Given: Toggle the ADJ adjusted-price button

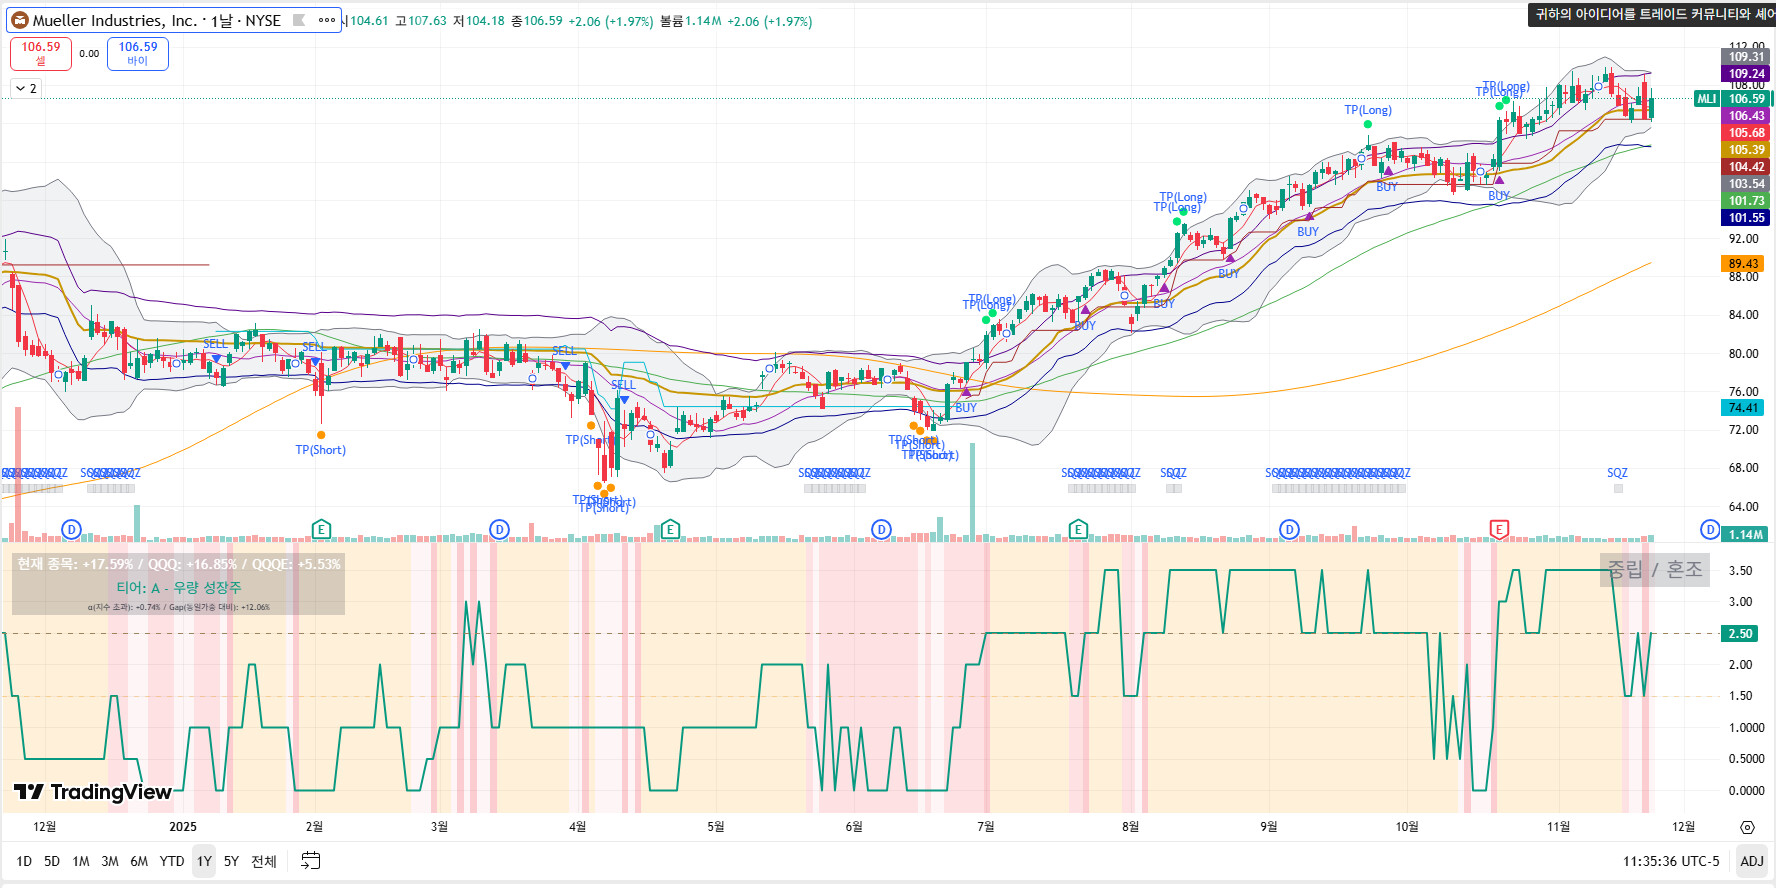Looking at the screenshot, I should pyautogui.click(x=1752, y=861).
